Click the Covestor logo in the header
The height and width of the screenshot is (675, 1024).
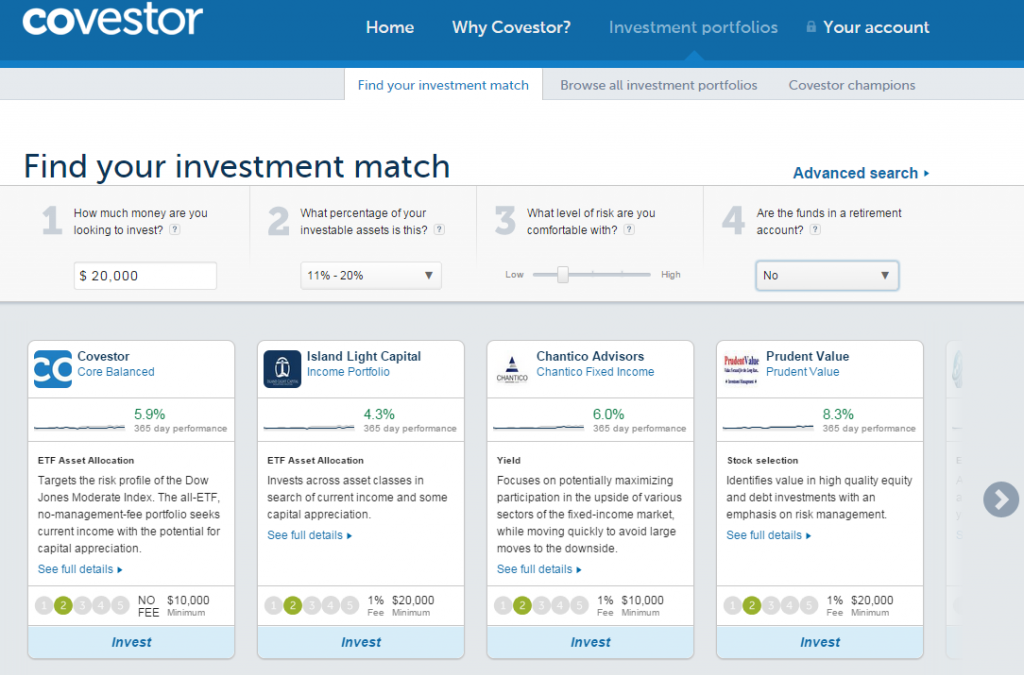tap(112, 21)
